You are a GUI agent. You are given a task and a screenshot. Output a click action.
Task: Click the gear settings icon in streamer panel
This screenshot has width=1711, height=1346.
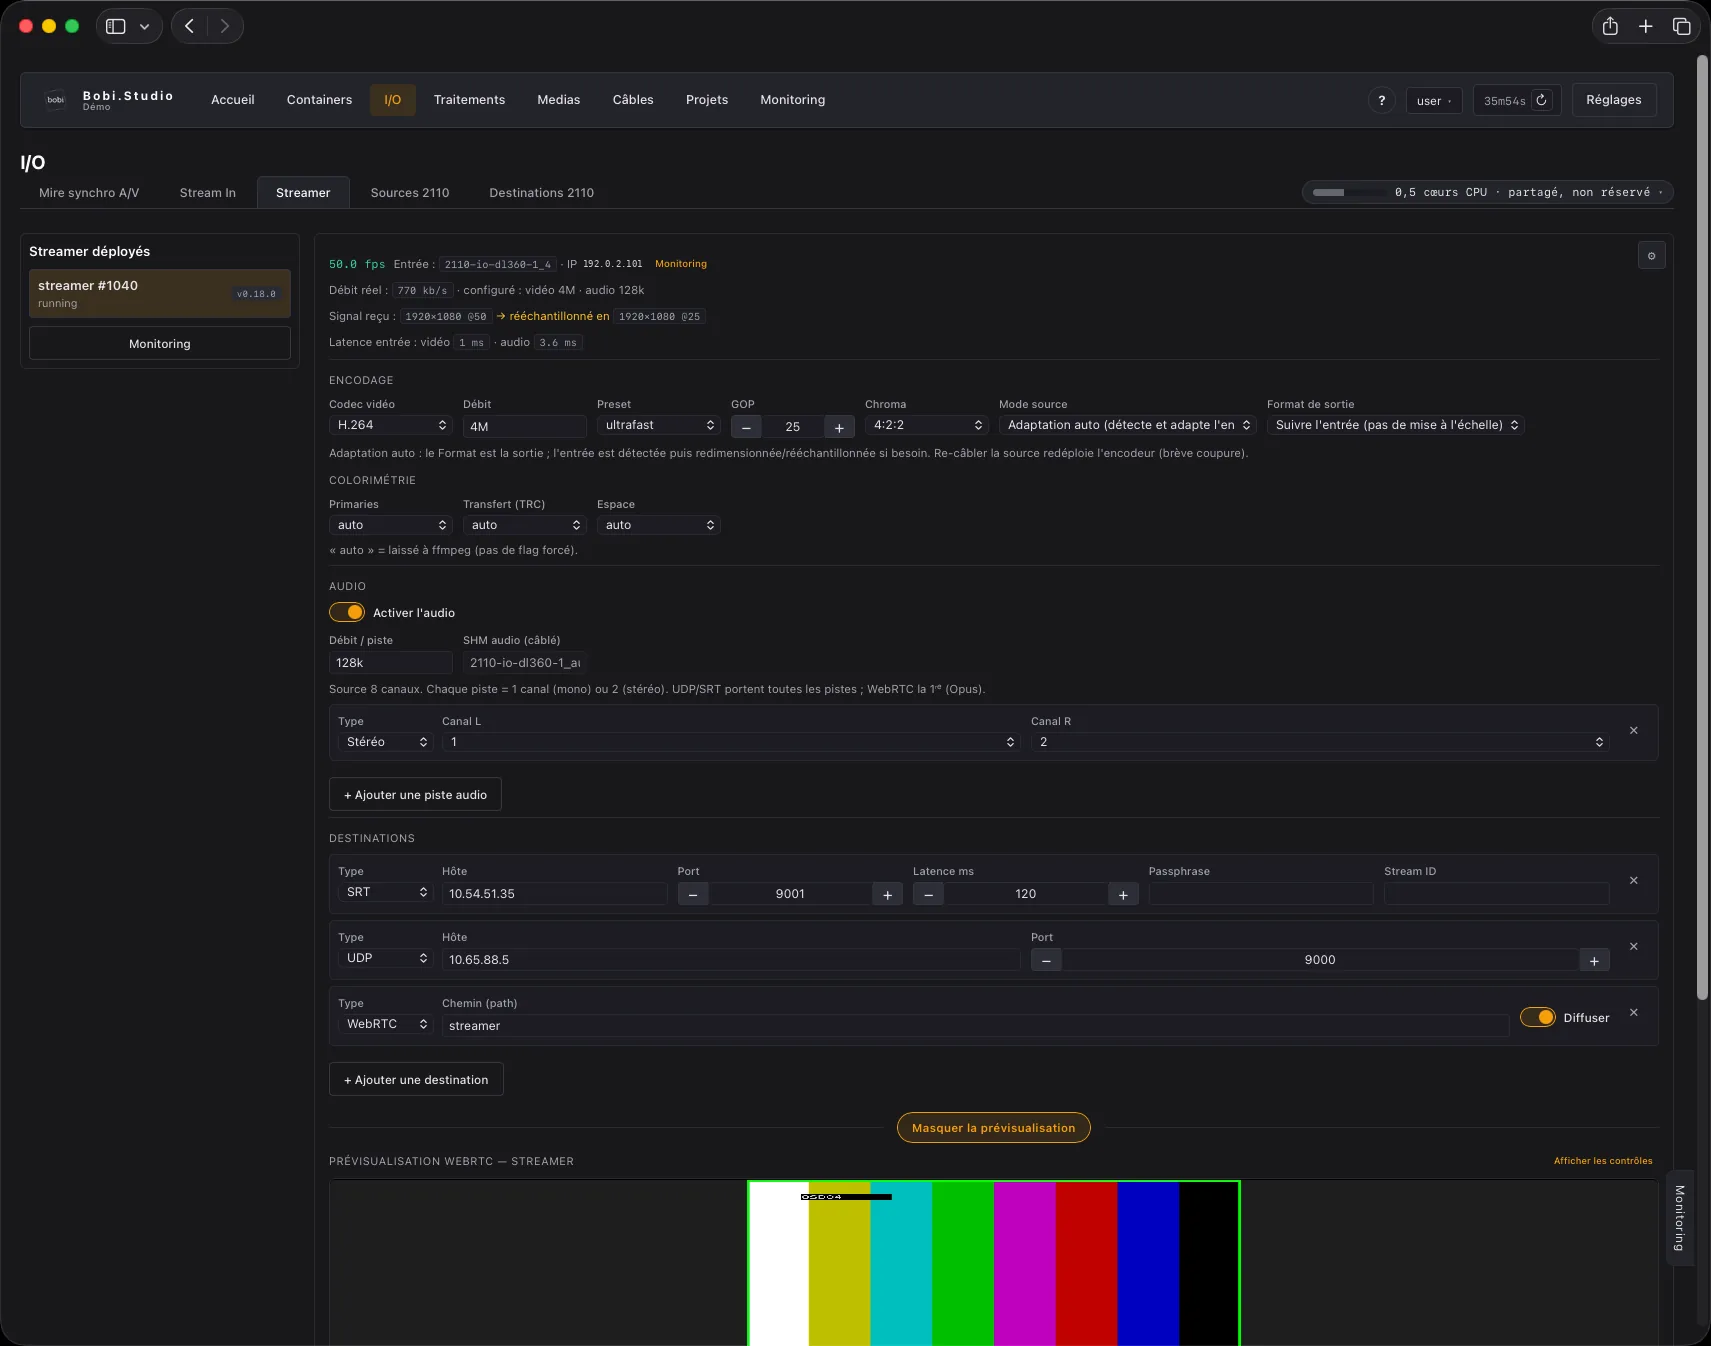(x=1651, y=256)
